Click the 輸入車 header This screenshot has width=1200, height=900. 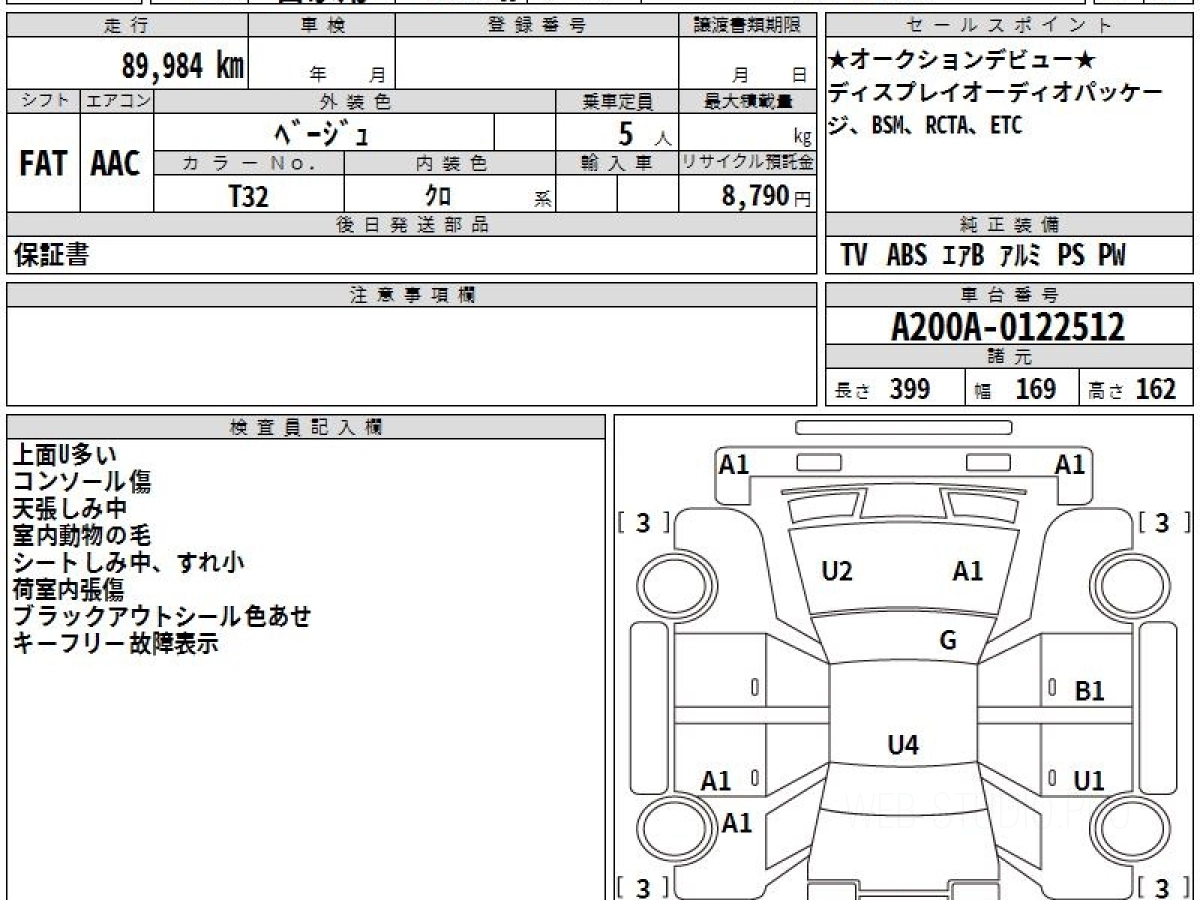pyautogui.click(x=617, y=164)
